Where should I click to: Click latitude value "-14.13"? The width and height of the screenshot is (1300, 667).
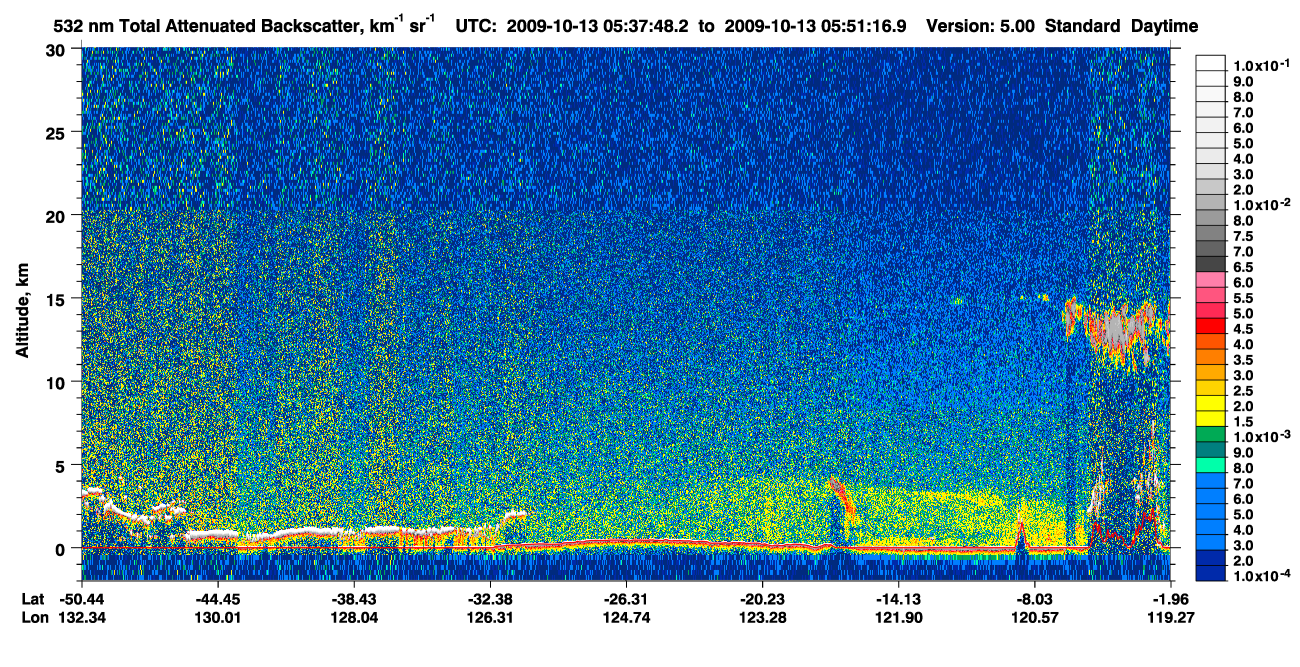(x=898, y=599)
